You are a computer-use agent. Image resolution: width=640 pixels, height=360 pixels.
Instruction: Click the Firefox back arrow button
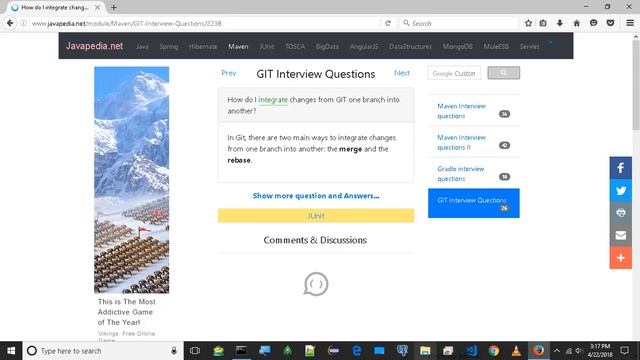[x=10, y=23]
